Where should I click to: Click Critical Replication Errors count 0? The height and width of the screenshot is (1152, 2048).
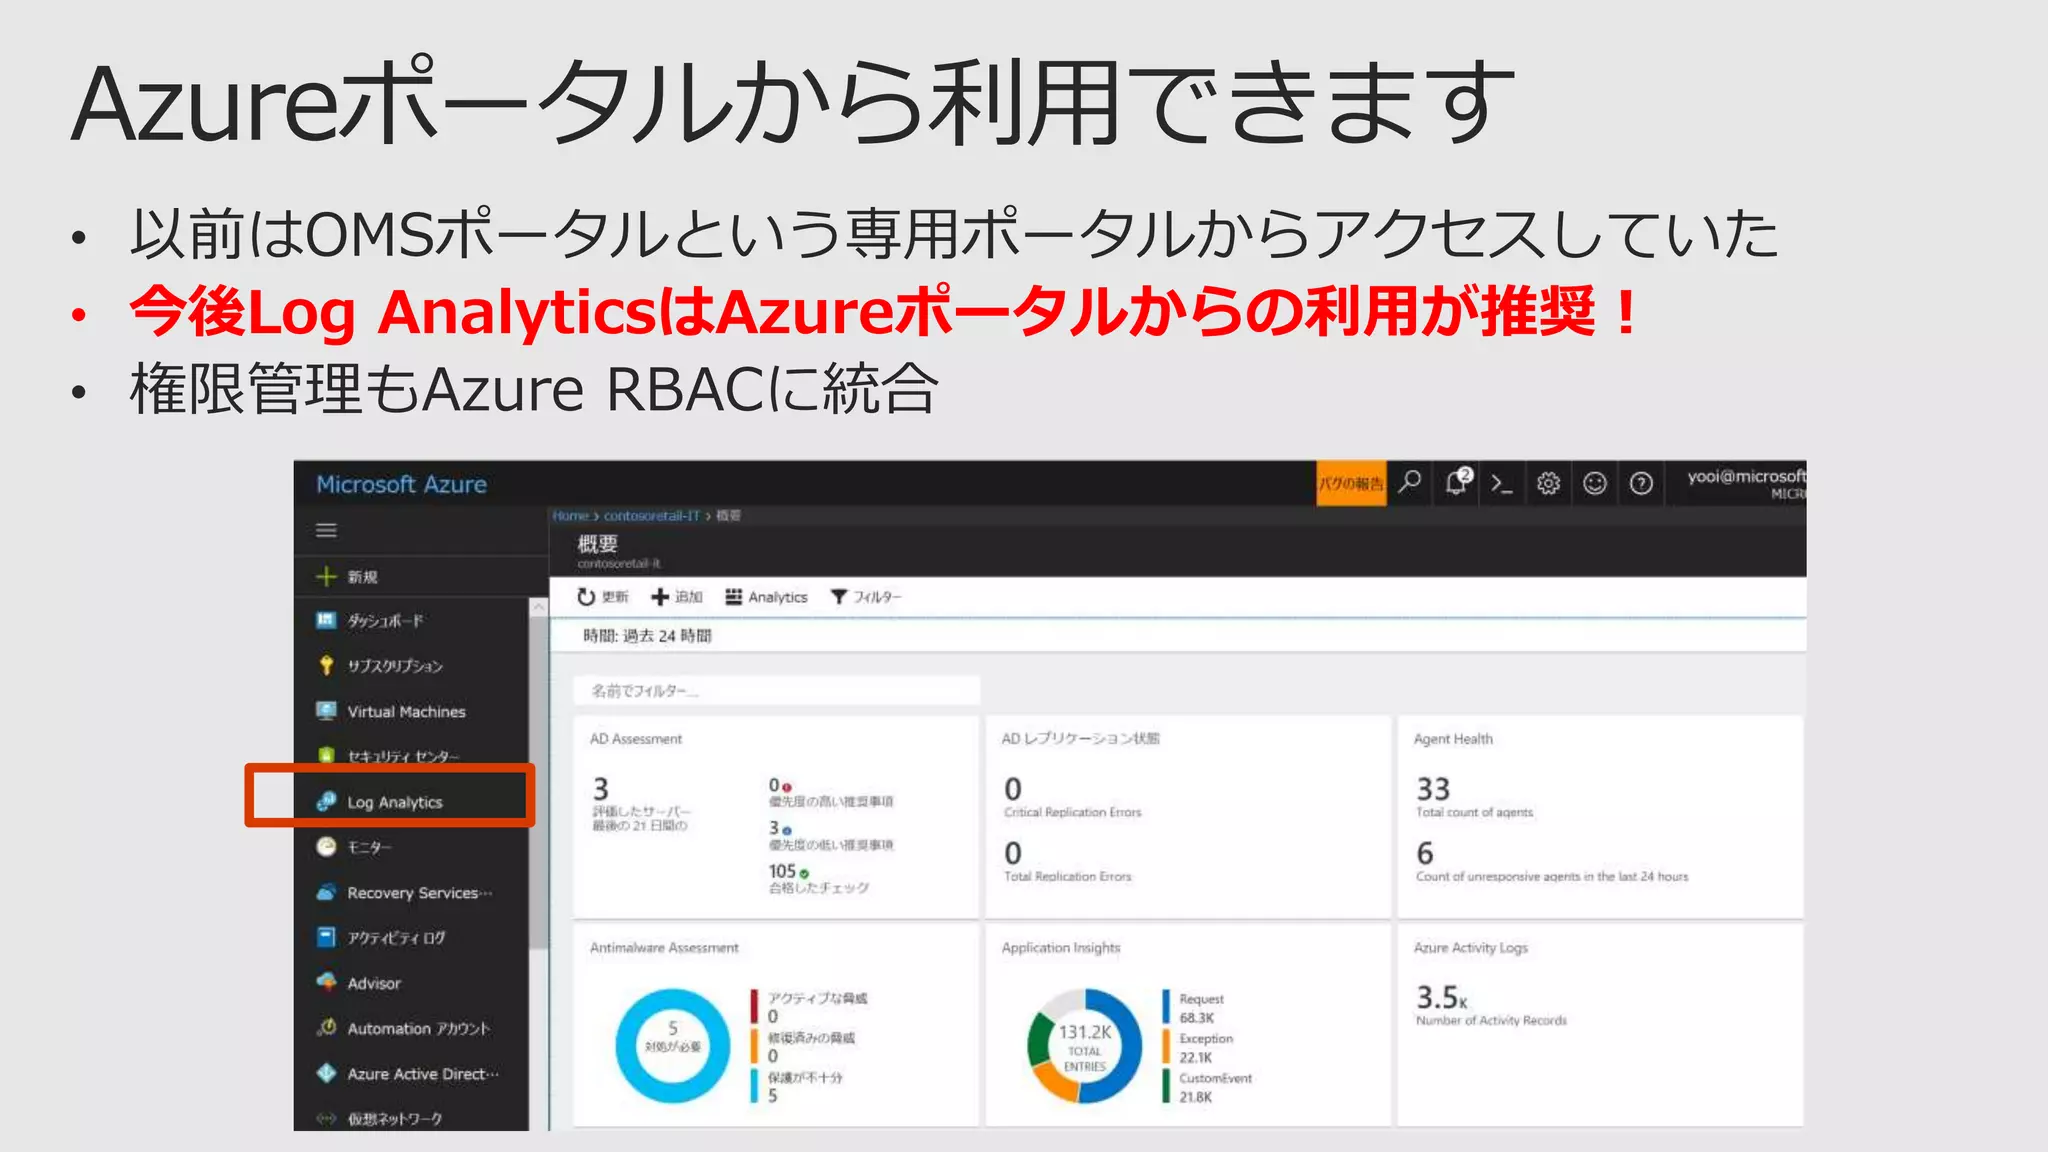(x=1013, y=789)
